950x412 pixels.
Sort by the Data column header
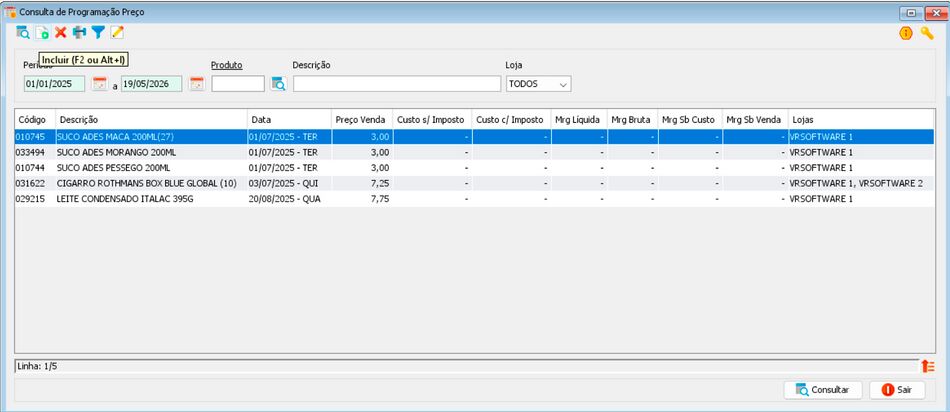click(x=290, y=120)
